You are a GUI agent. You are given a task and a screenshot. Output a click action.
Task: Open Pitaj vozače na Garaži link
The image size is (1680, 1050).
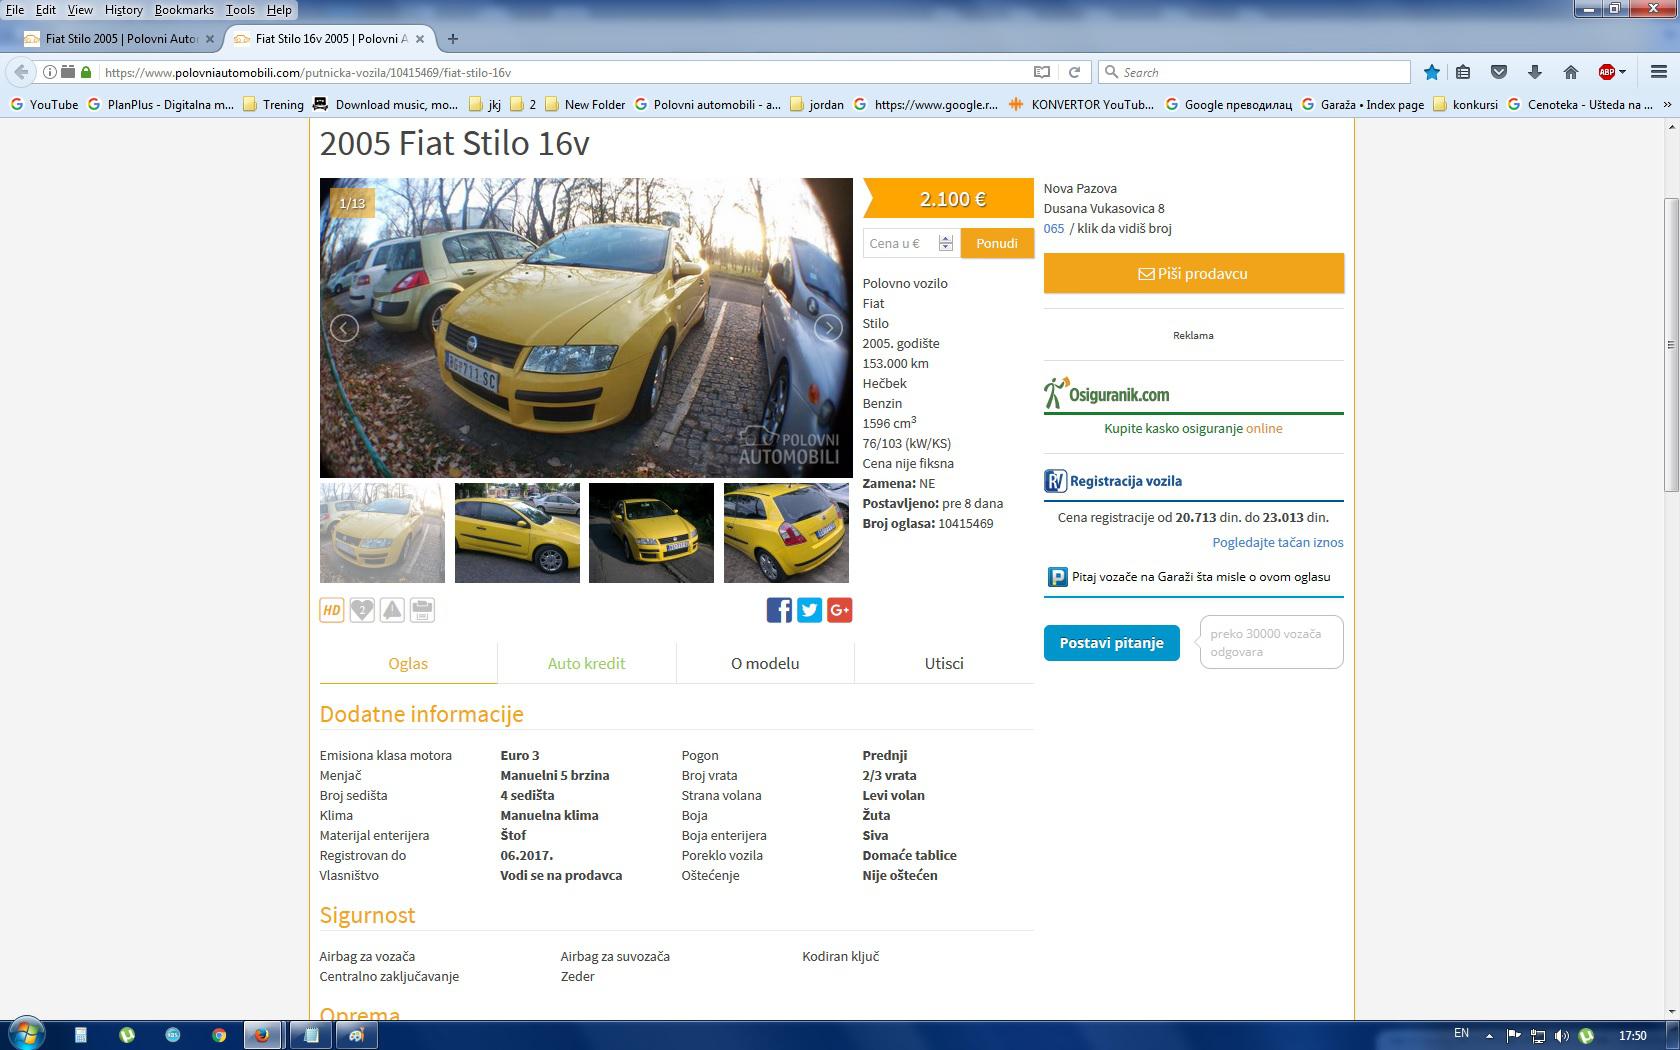pos(1190,577)
